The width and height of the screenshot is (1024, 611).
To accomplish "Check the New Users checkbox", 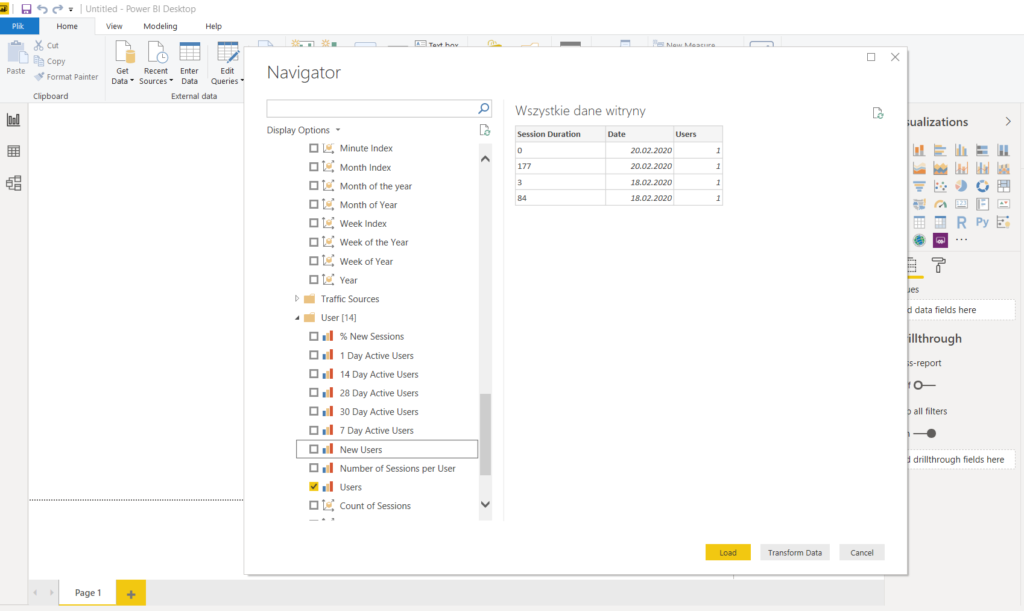I will coord(313,449).
